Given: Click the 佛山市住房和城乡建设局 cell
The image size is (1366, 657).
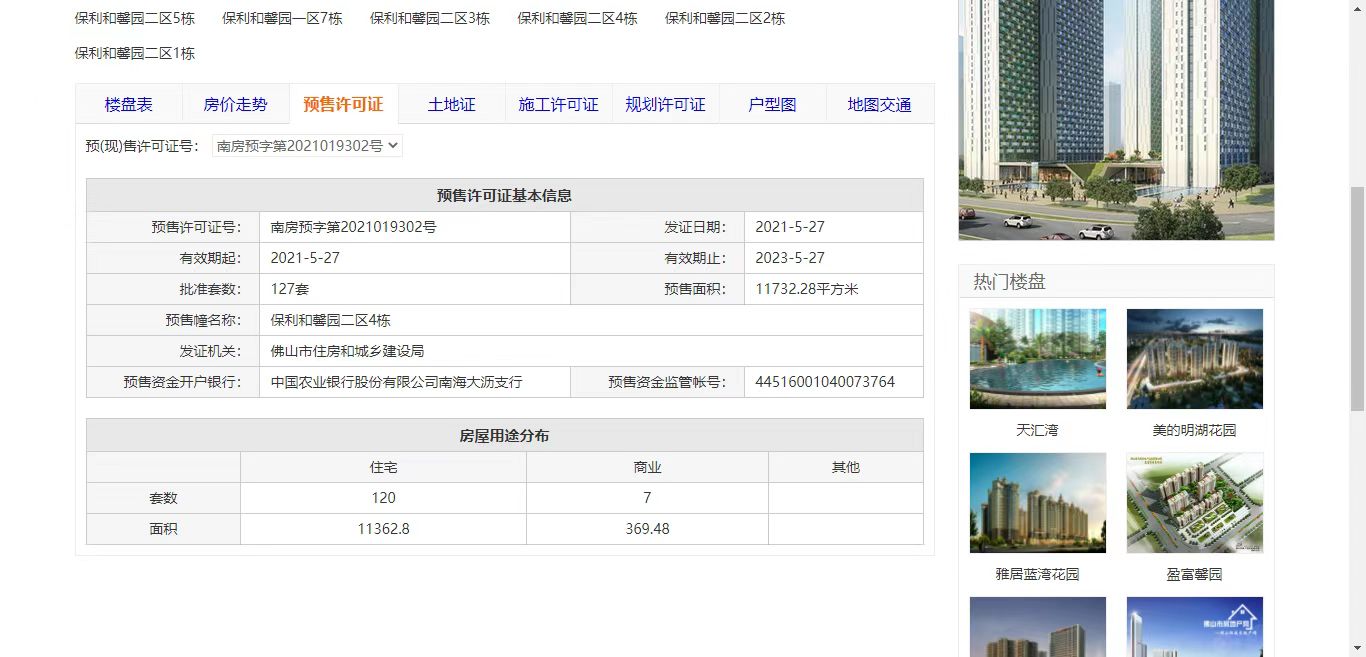Looking at the screenshot, I should pos(591,351).
